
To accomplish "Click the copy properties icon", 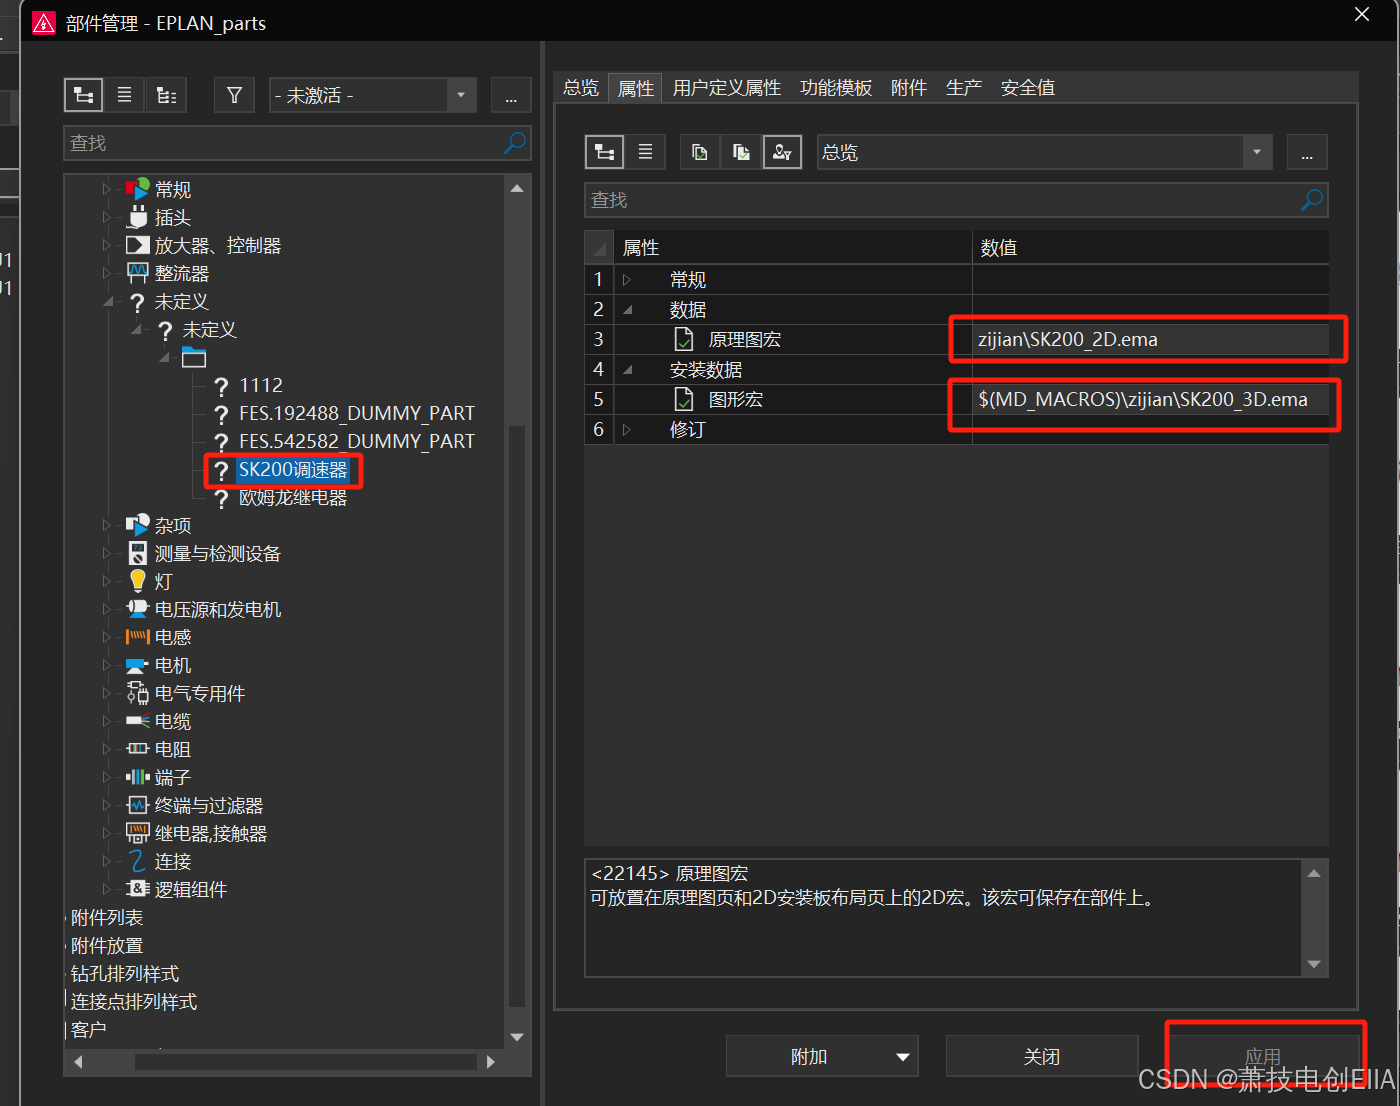I will (x=700, y=152).
